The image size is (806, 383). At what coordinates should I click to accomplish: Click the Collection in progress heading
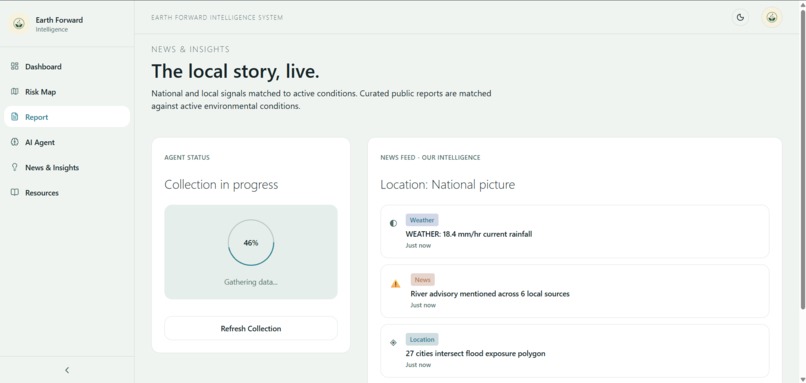221,185
